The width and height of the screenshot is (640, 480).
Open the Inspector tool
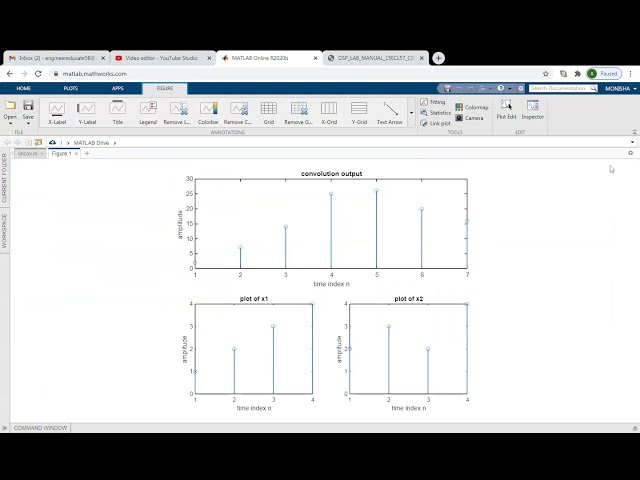tap(533, 109)
